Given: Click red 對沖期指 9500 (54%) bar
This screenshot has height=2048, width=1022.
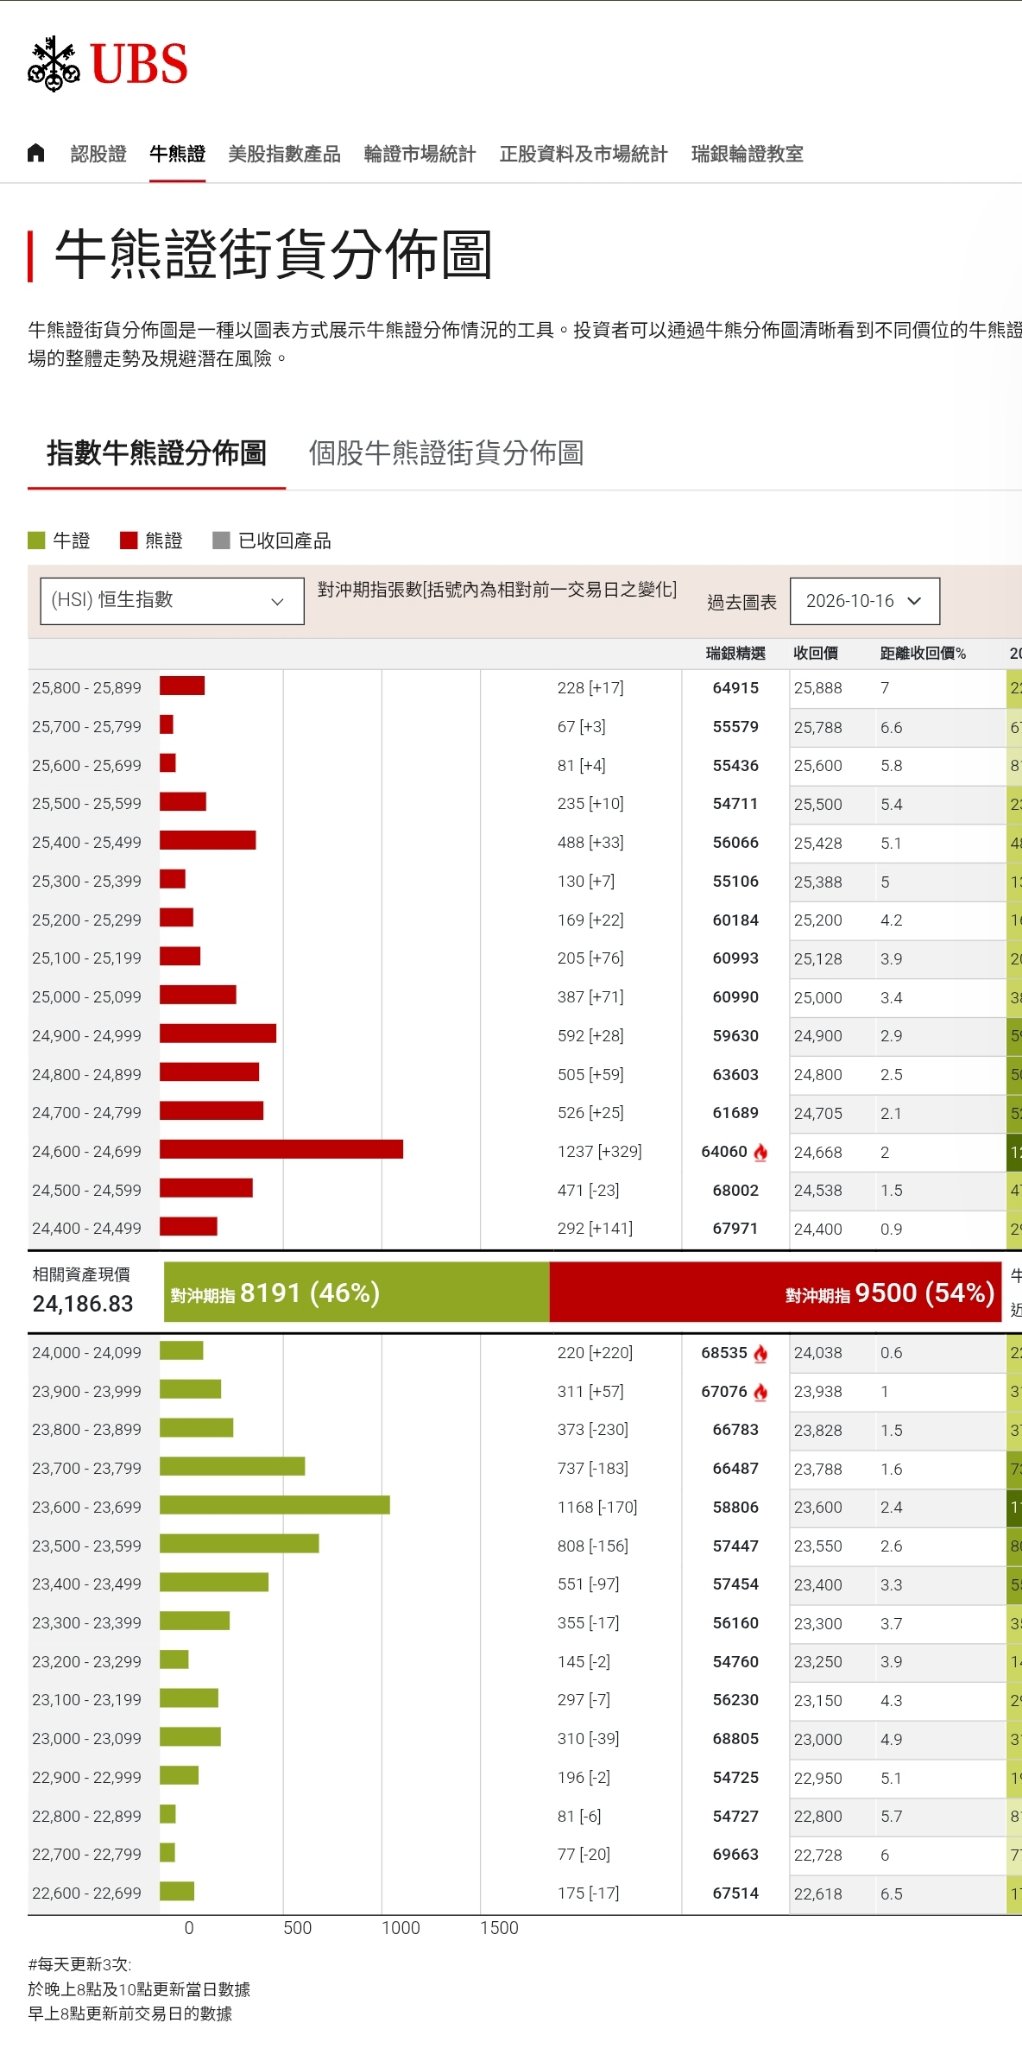Looking at the screenshot, I should click(x=776, y=1293).
